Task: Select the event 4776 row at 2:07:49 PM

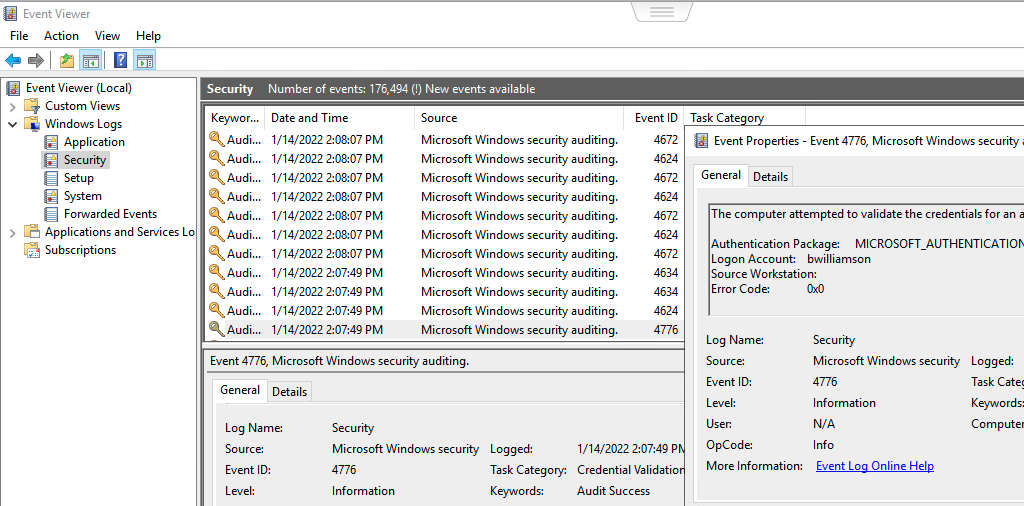Action: pyautogui.click(x=444, y=330)
